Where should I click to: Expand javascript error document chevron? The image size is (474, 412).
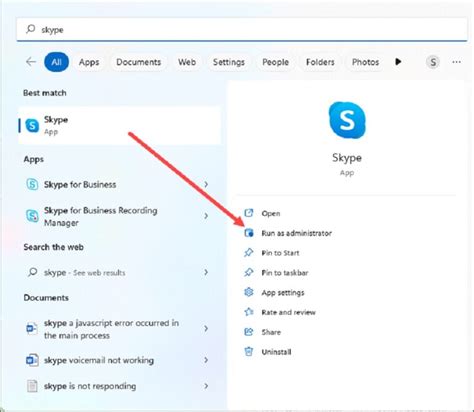[206, 329]
